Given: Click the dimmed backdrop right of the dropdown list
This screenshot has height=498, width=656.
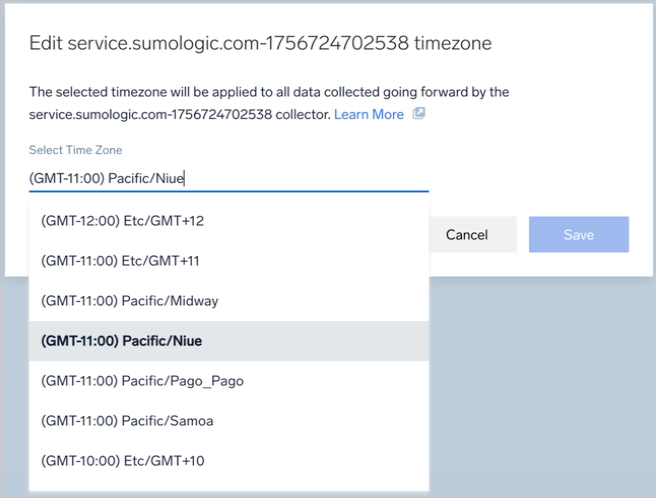Looking at the screenshot, I should pyautogui.click(x=540, y=390).
